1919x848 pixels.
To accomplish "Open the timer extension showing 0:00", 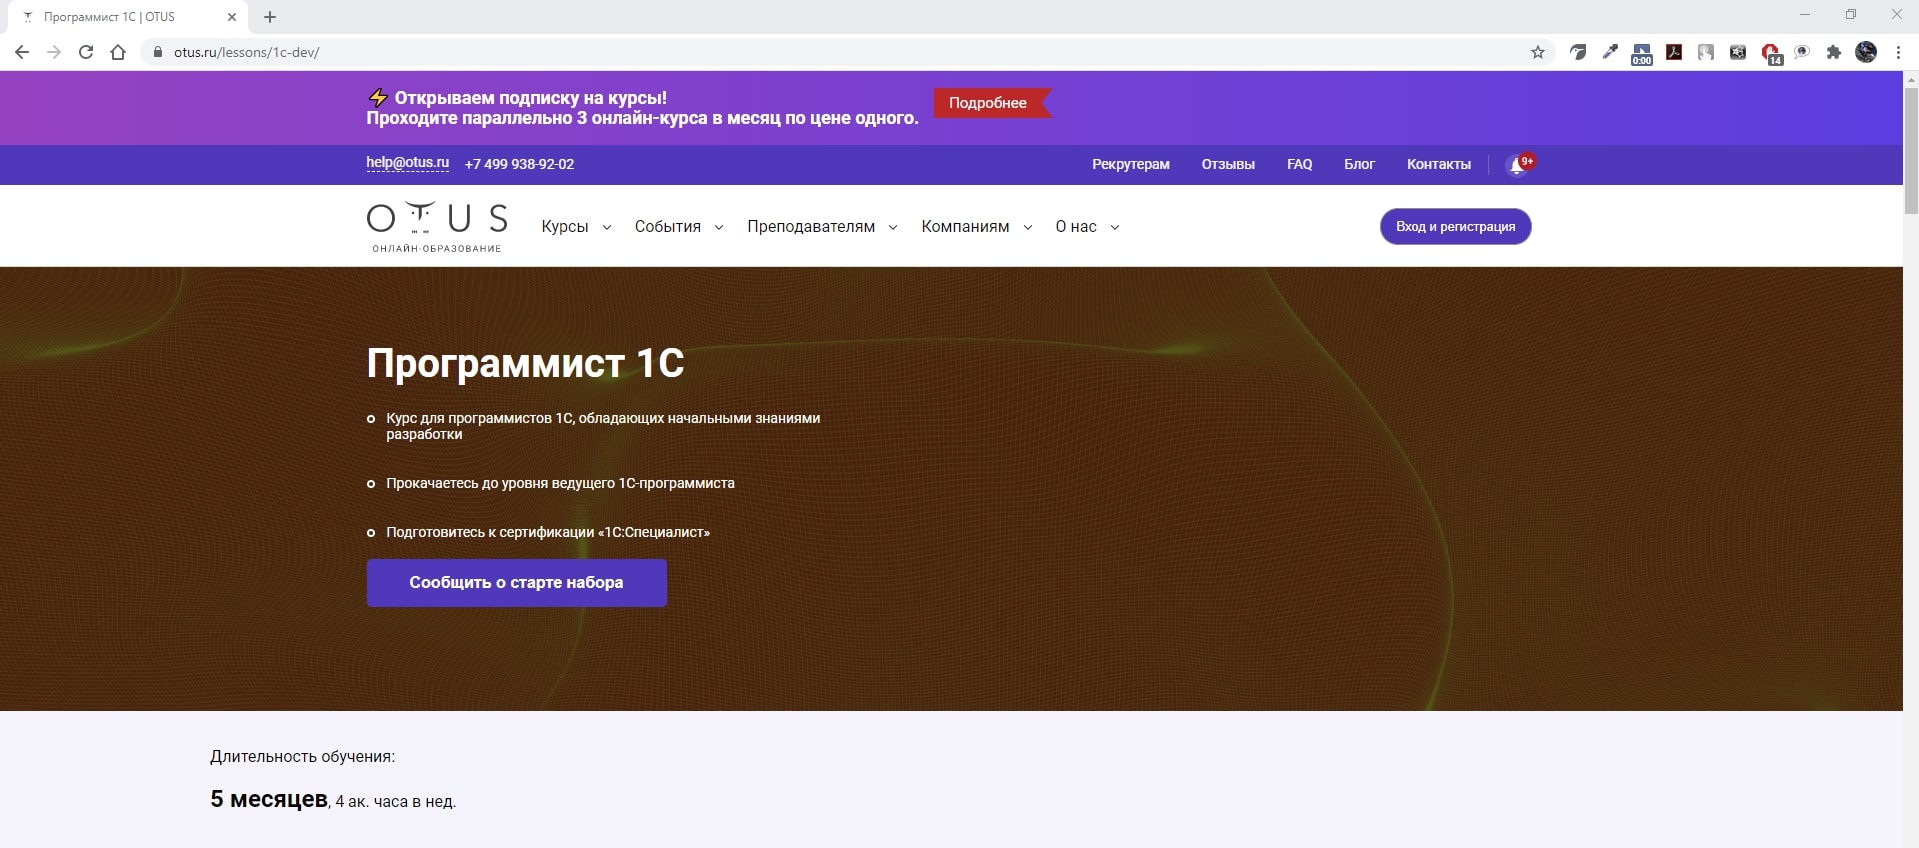I will point(1642,54).
